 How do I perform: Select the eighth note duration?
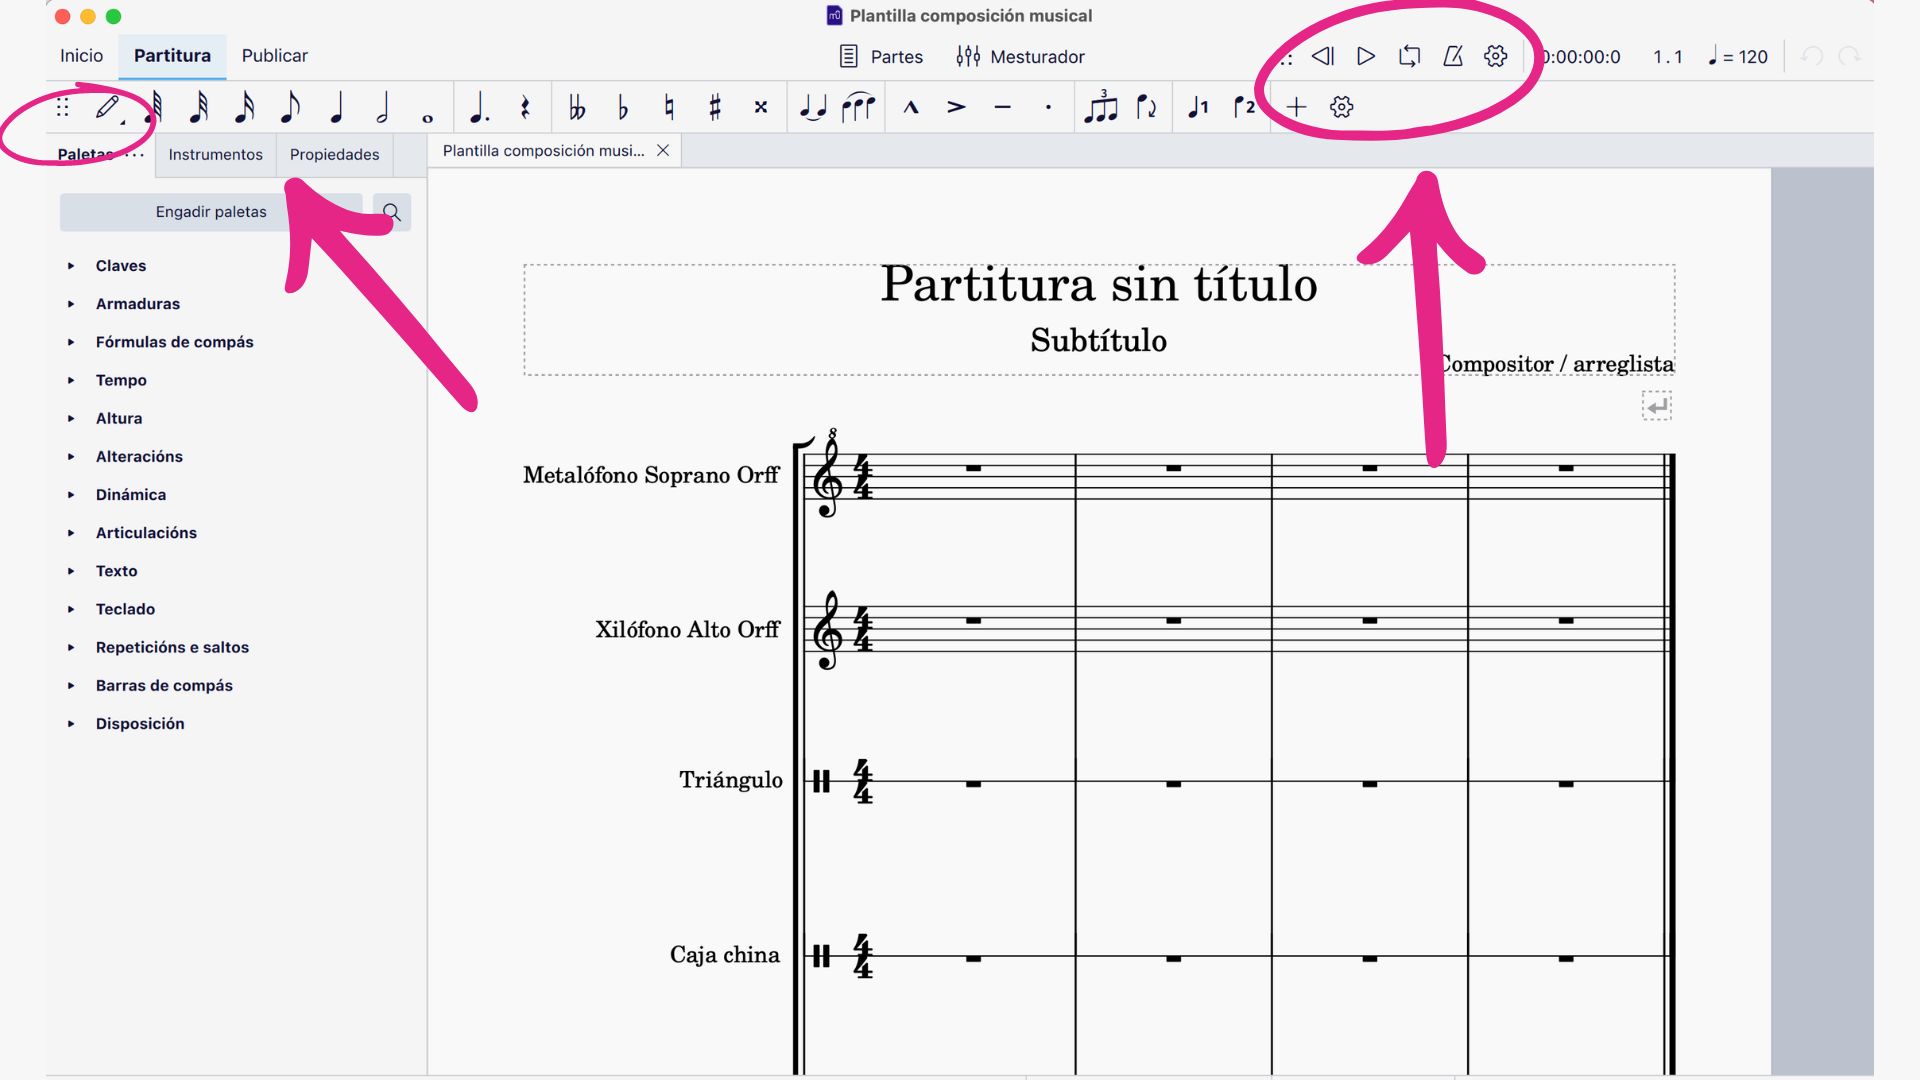[290, 107]
